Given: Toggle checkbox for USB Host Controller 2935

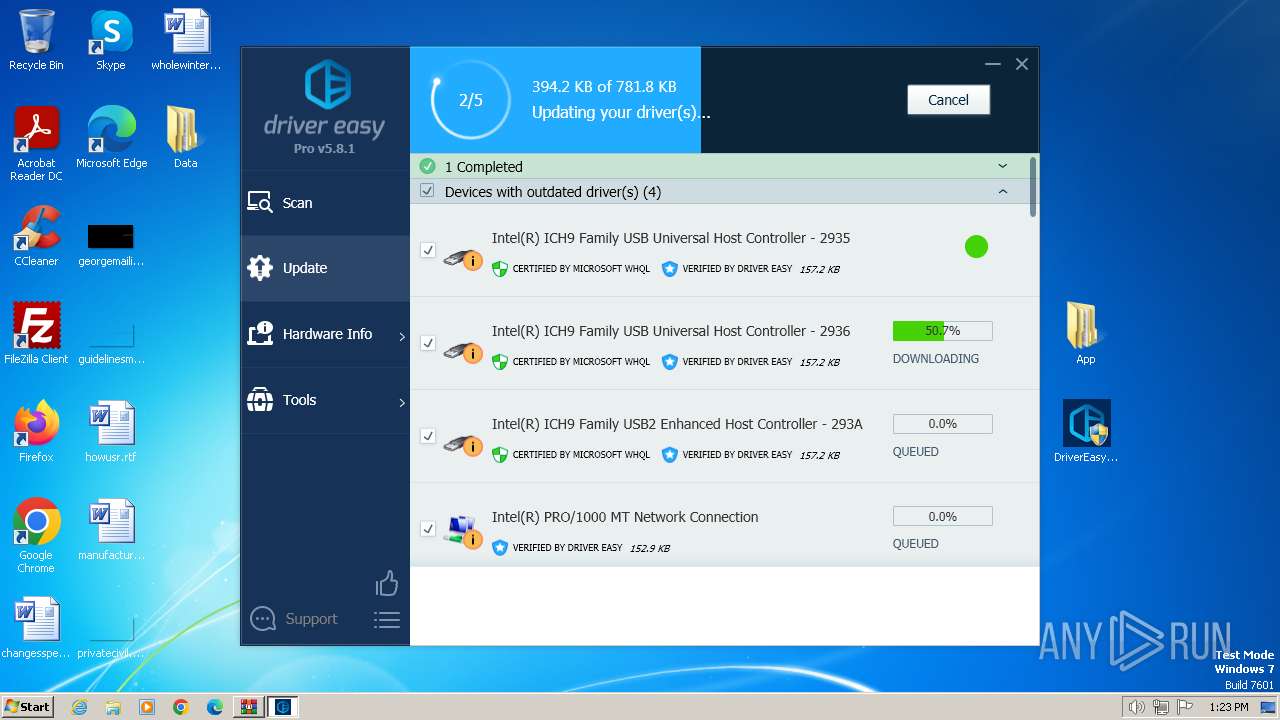Looking at the screenshot, I should [x=428, y=250].
